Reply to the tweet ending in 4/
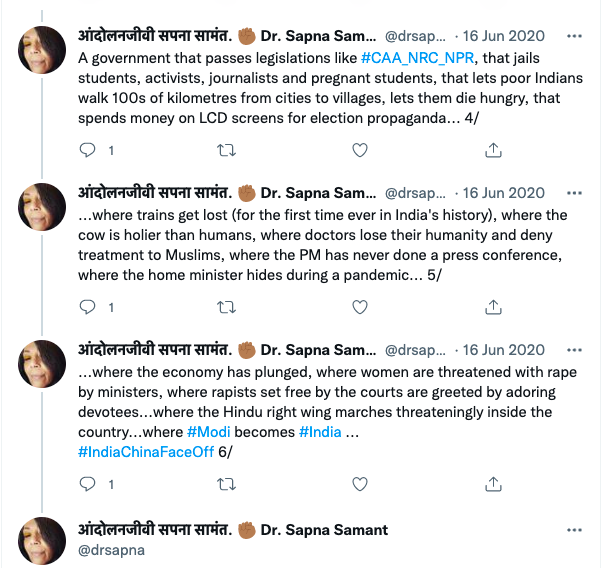This screenshot has height=568, width=606. tap(88, 150)
